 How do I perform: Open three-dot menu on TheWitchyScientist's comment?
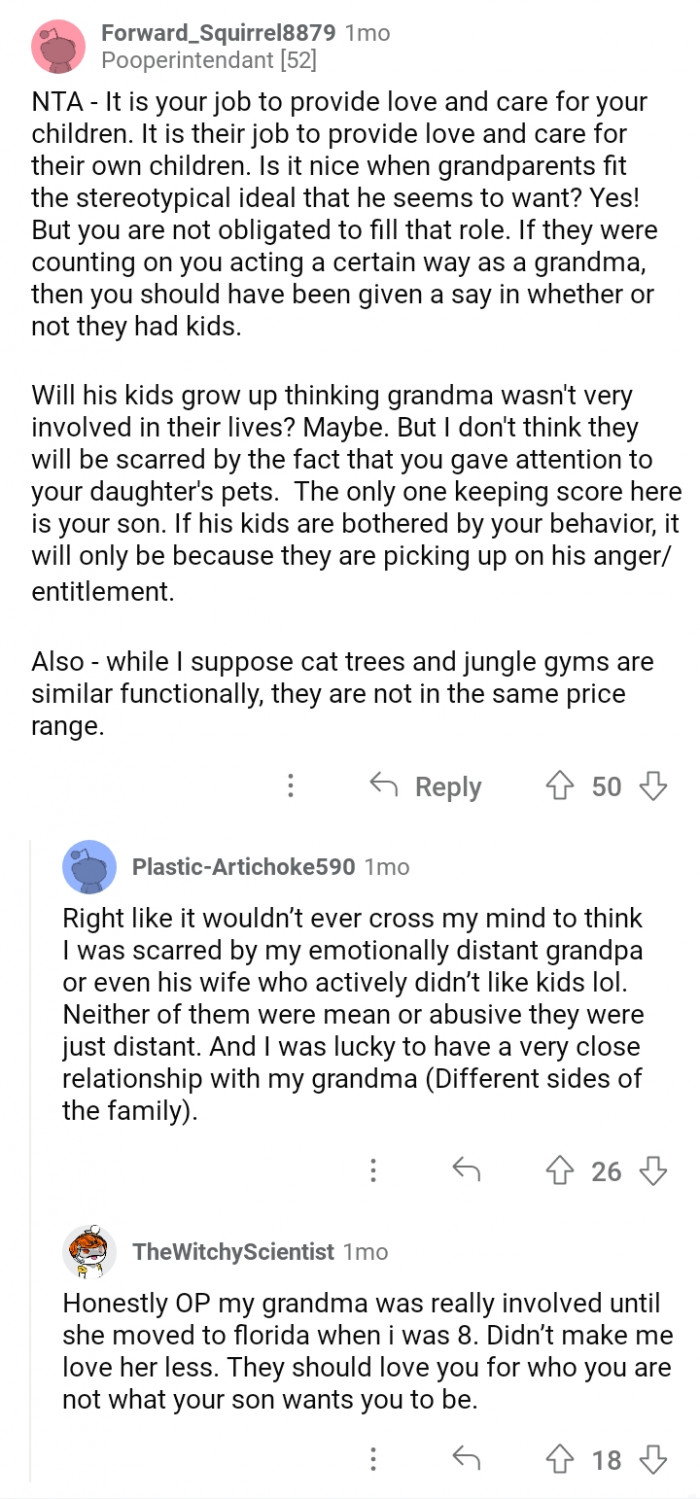coord(373,1460)
